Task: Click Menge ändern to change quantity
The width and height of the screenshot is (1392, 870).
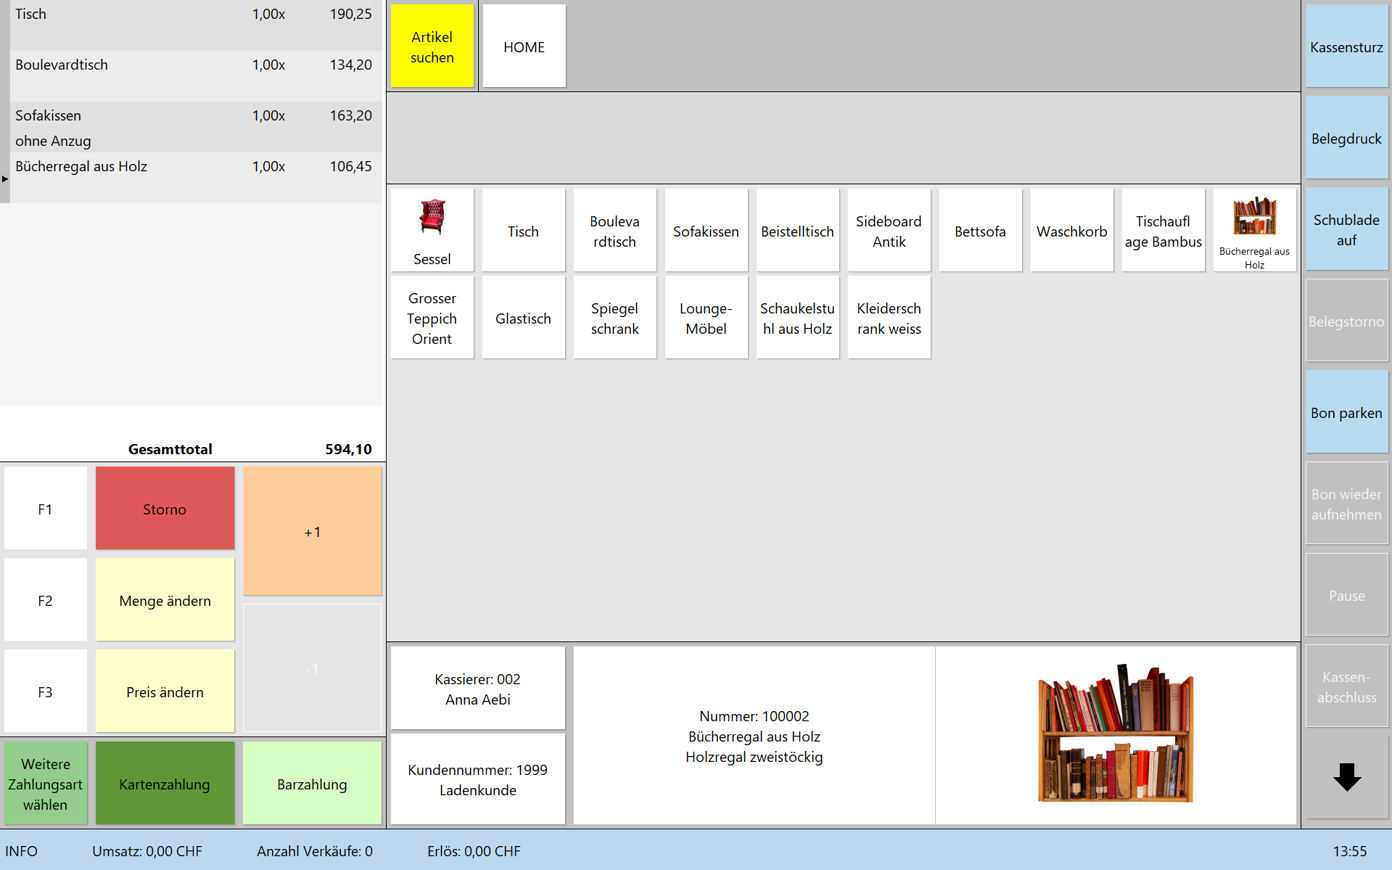Action: (x=165, y=600)
